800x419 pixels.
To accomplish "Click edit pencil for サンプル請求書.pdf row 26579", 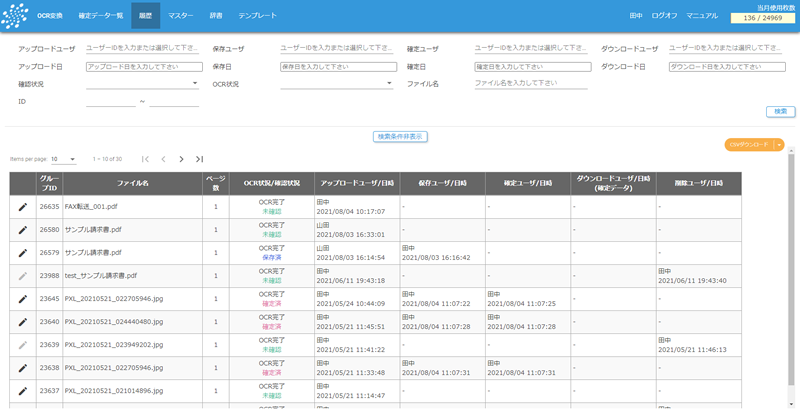I will coord(23,252).
